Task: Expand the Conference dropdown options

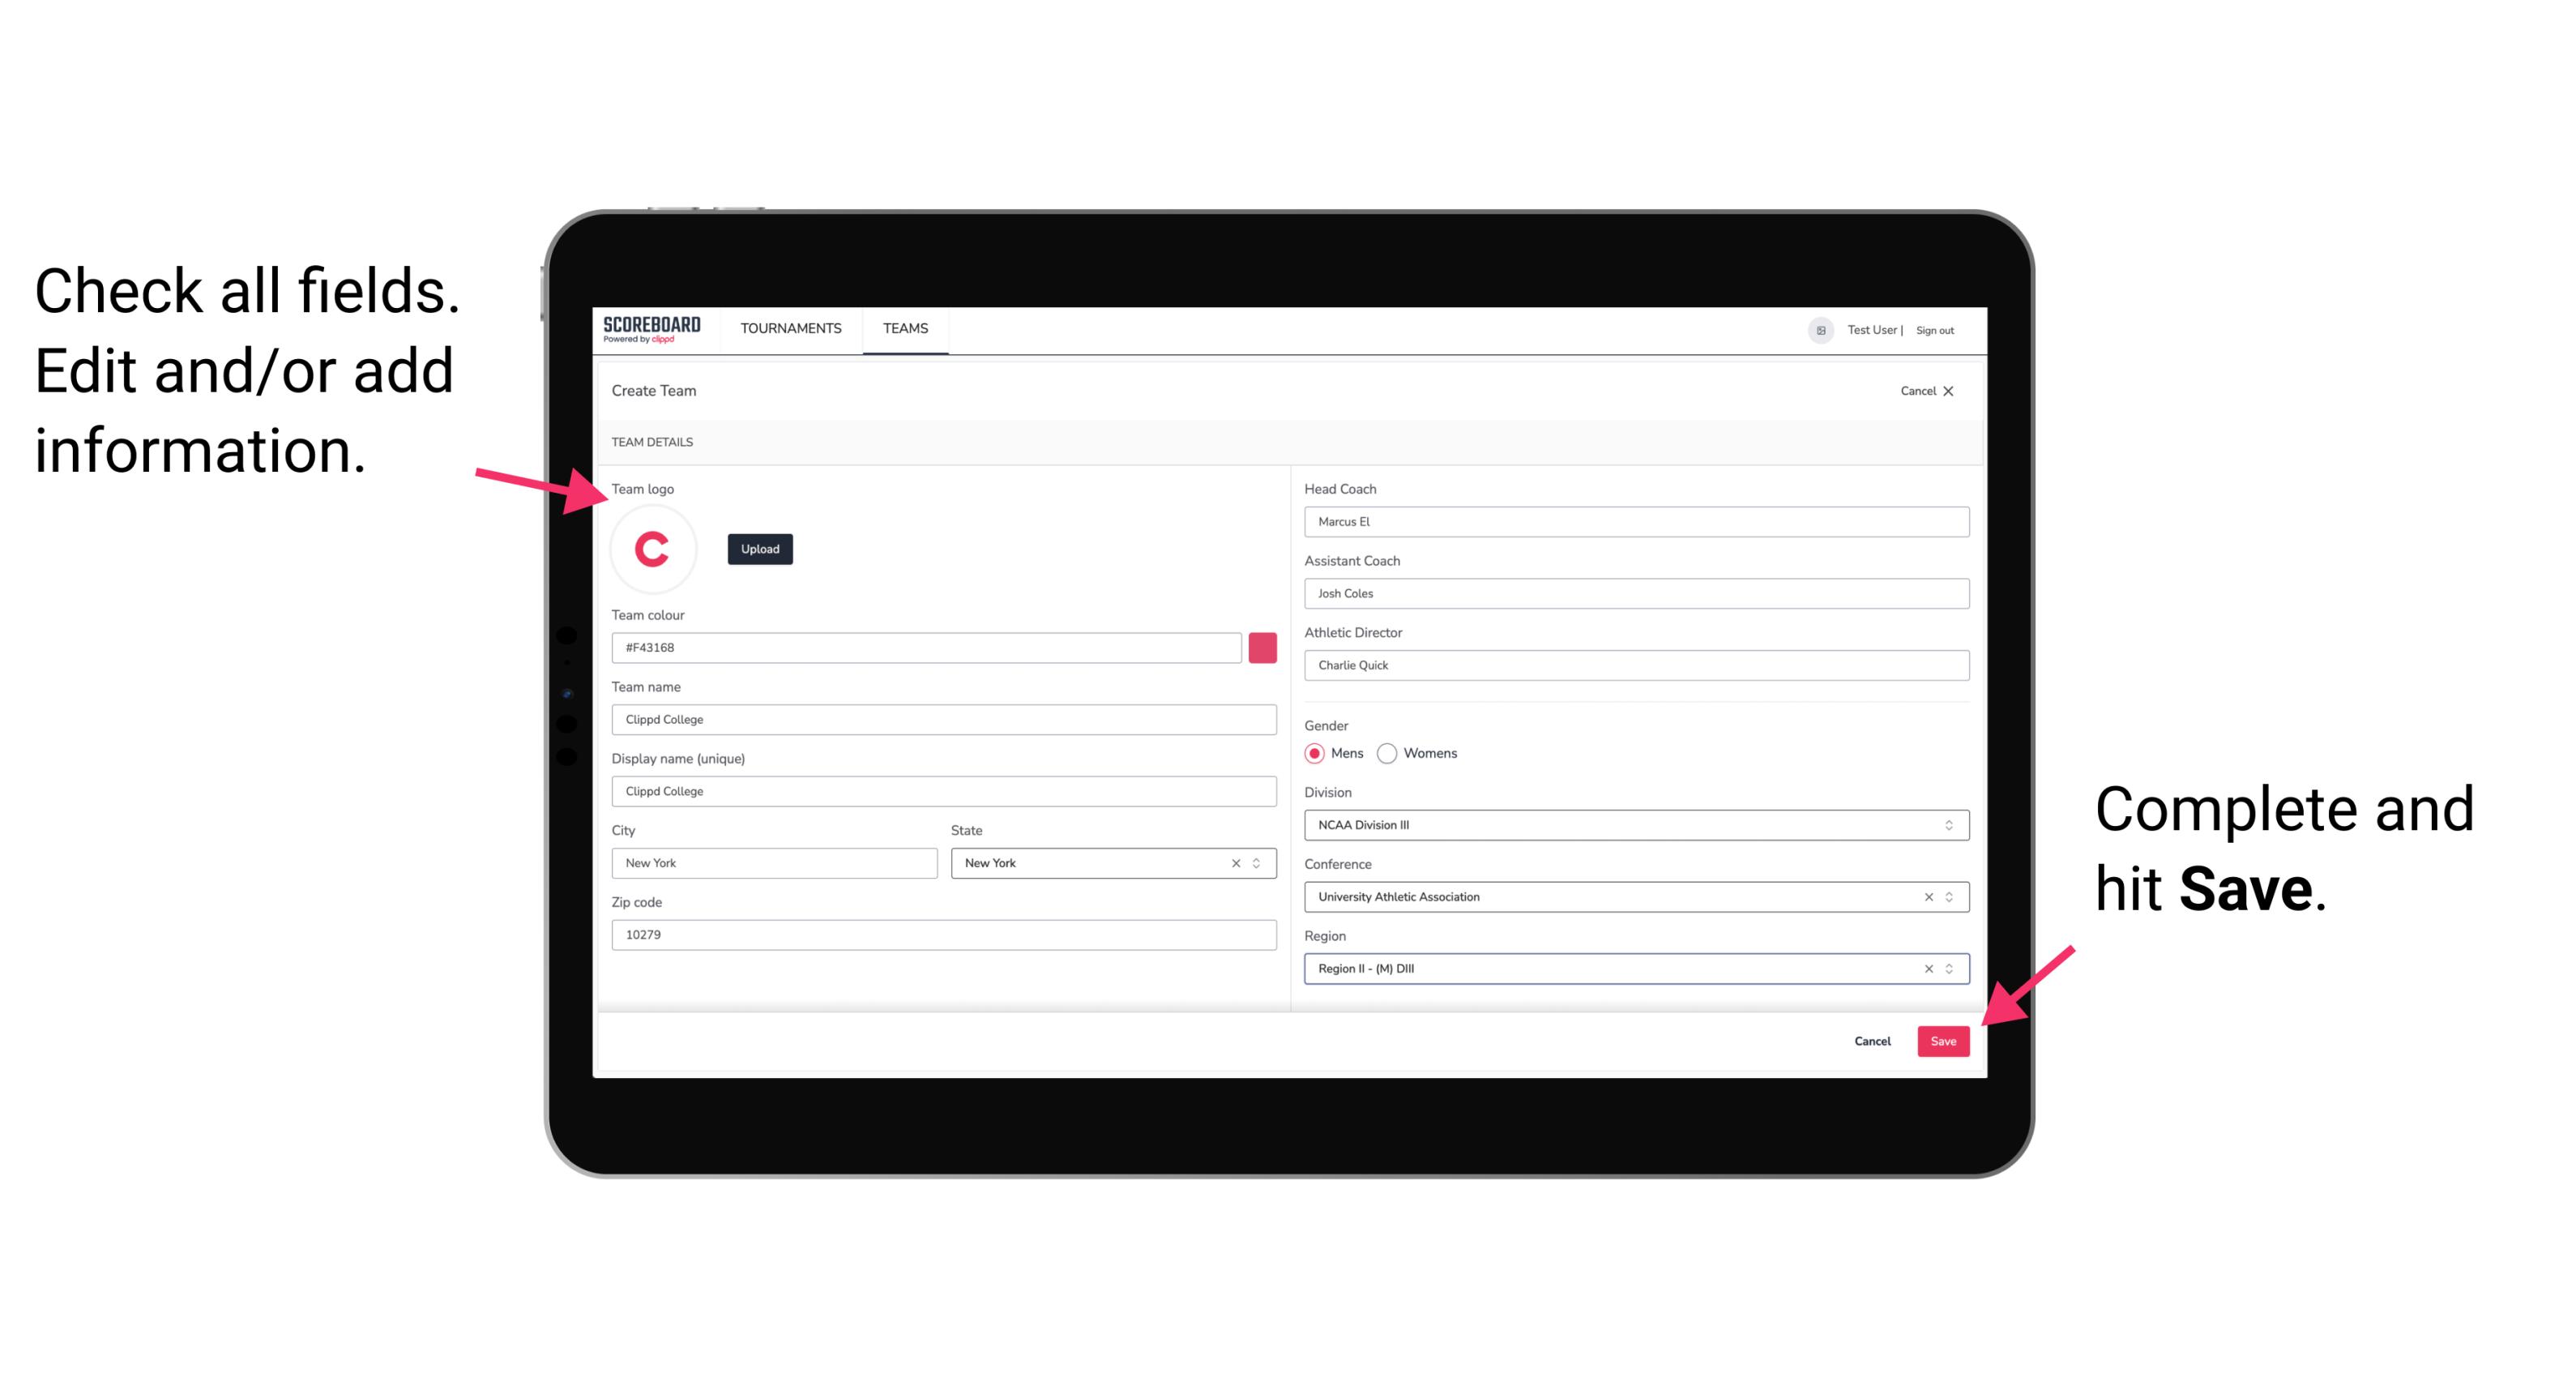Action: pyautogui.click(x=1948, y=896)
